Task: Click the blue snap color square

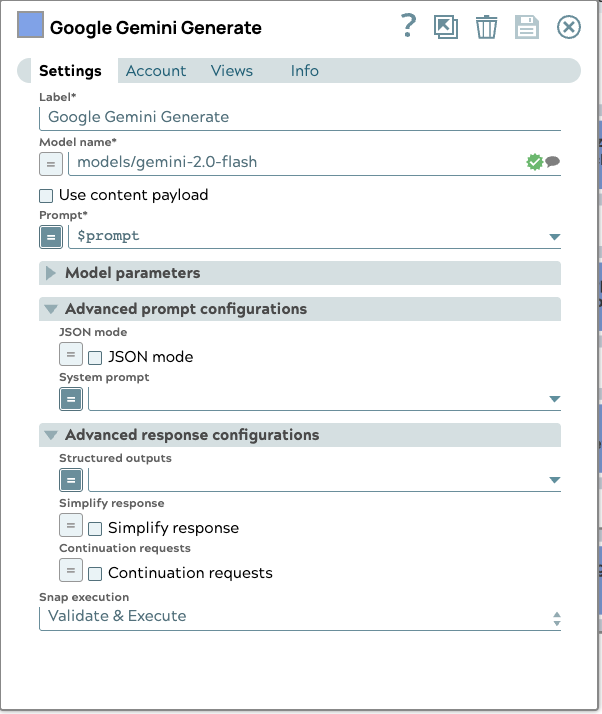Action: coord(30,27)
